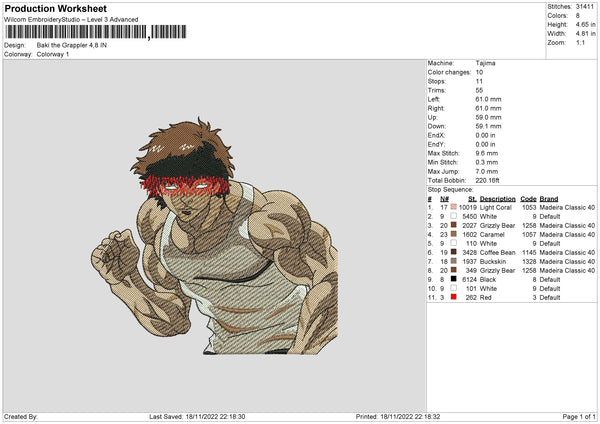Click the barcode under the worksheet title
600x424 pixels.
click(x=96, y=32)
